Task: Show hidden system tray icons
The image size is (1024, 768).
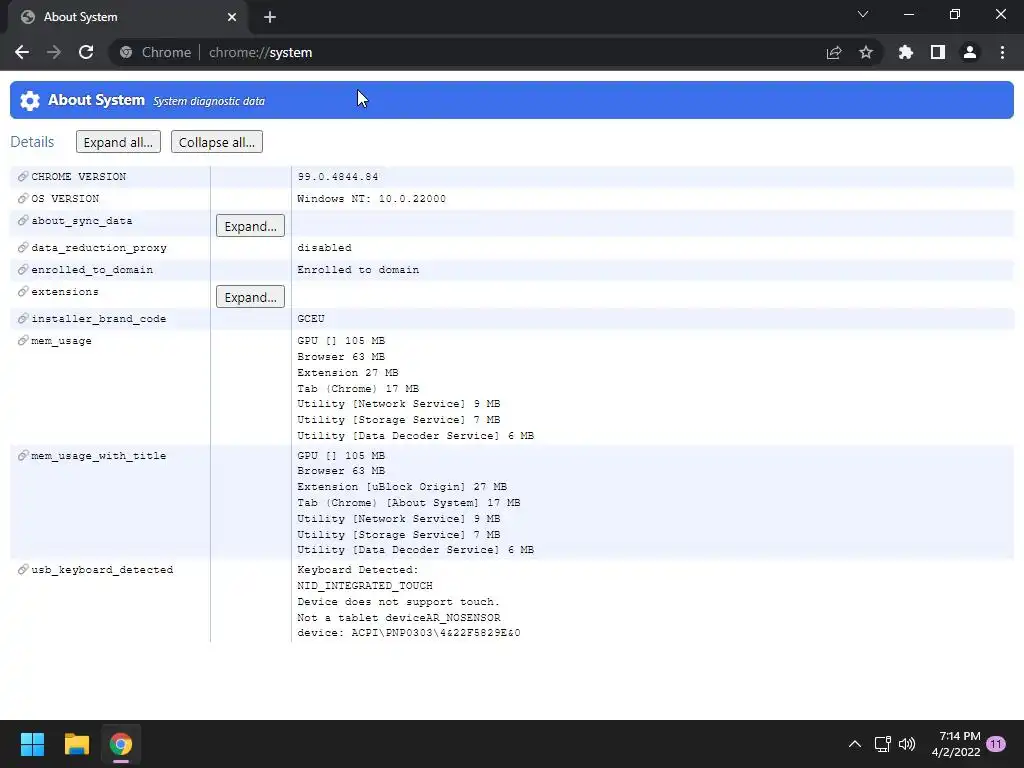Action: 854,744
